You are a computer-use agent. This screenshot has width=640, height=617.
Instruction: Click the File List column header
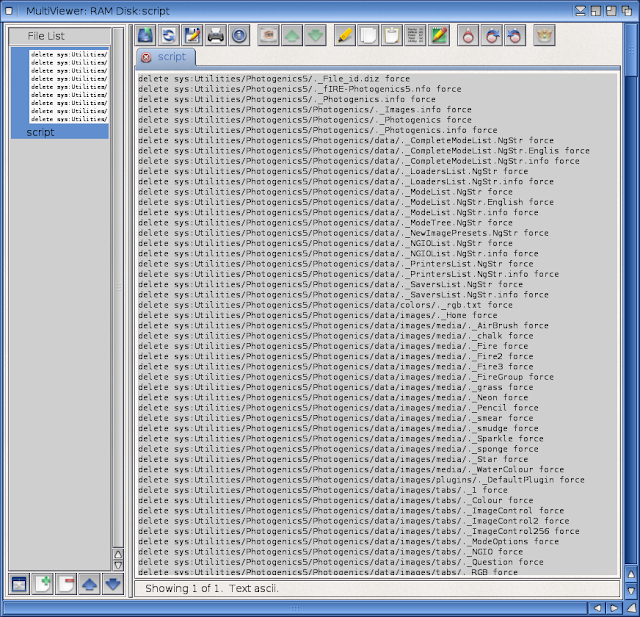tap(60, 36)
